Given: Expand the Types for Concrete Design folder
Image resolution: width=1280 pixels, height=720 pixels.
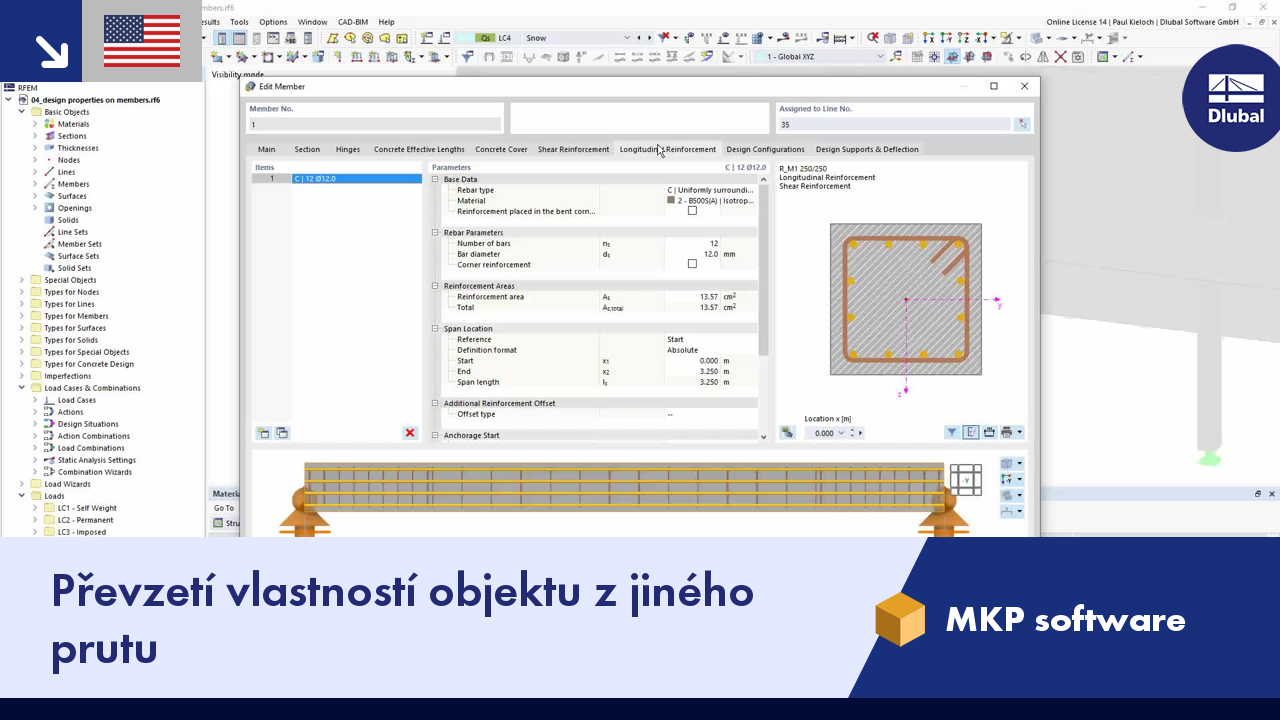Looking at the screenshot, I should point(22,364).
